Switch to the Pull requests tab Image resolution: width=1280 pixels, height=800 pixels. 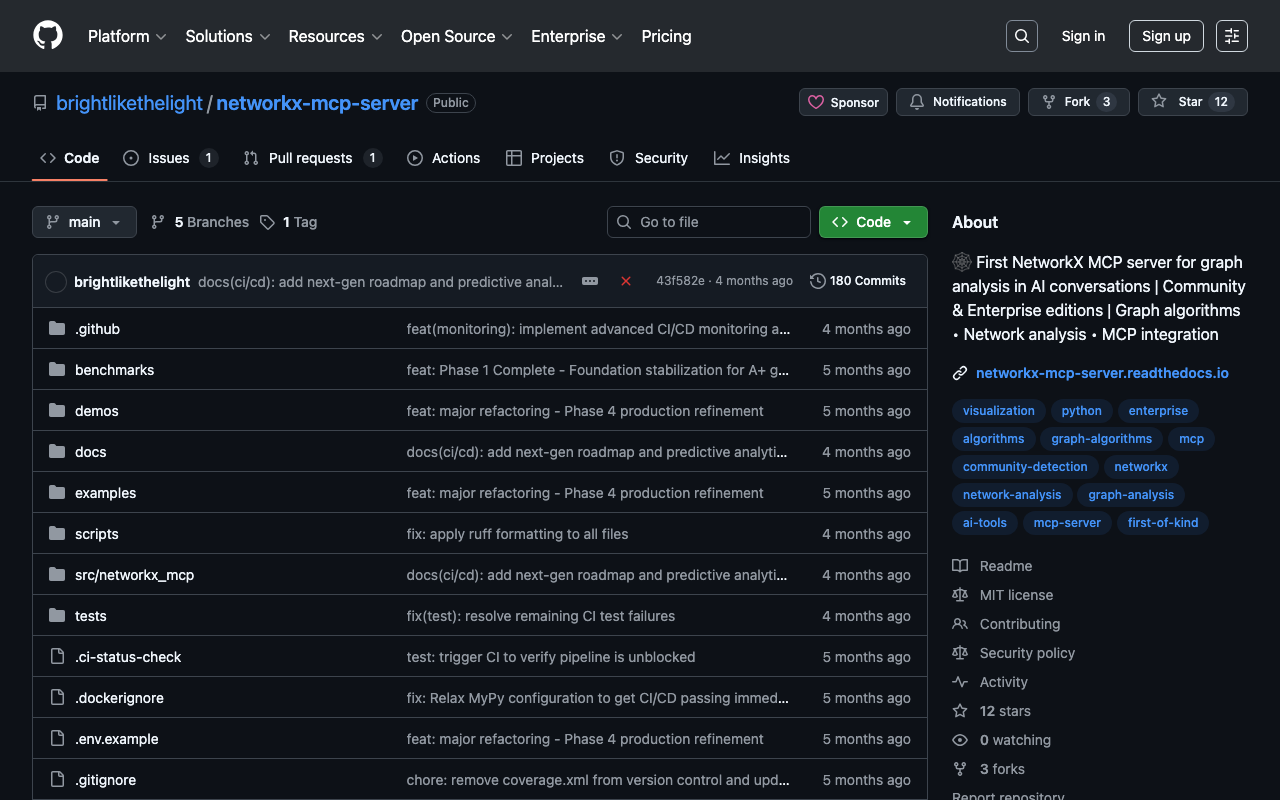(x=310, y=158)
